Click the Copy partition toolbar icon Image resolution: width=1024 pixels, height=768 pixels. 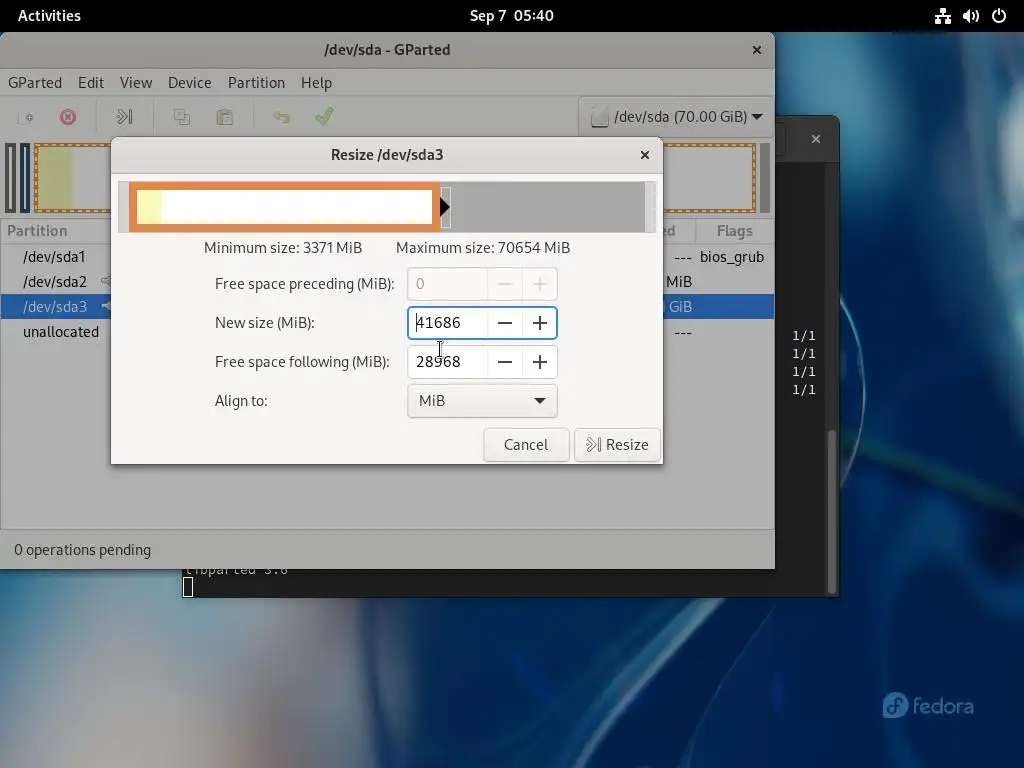tap(182, 117)
